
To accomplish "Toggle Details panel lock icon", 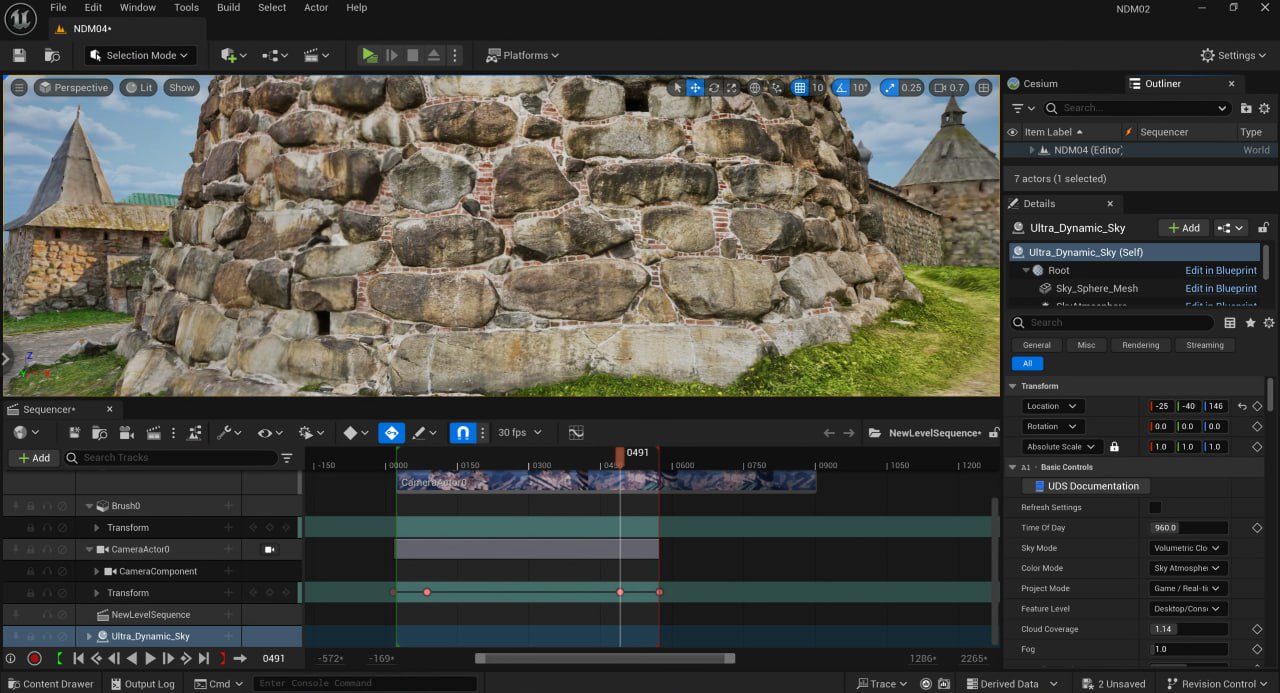I will (x=1263, y=228).
